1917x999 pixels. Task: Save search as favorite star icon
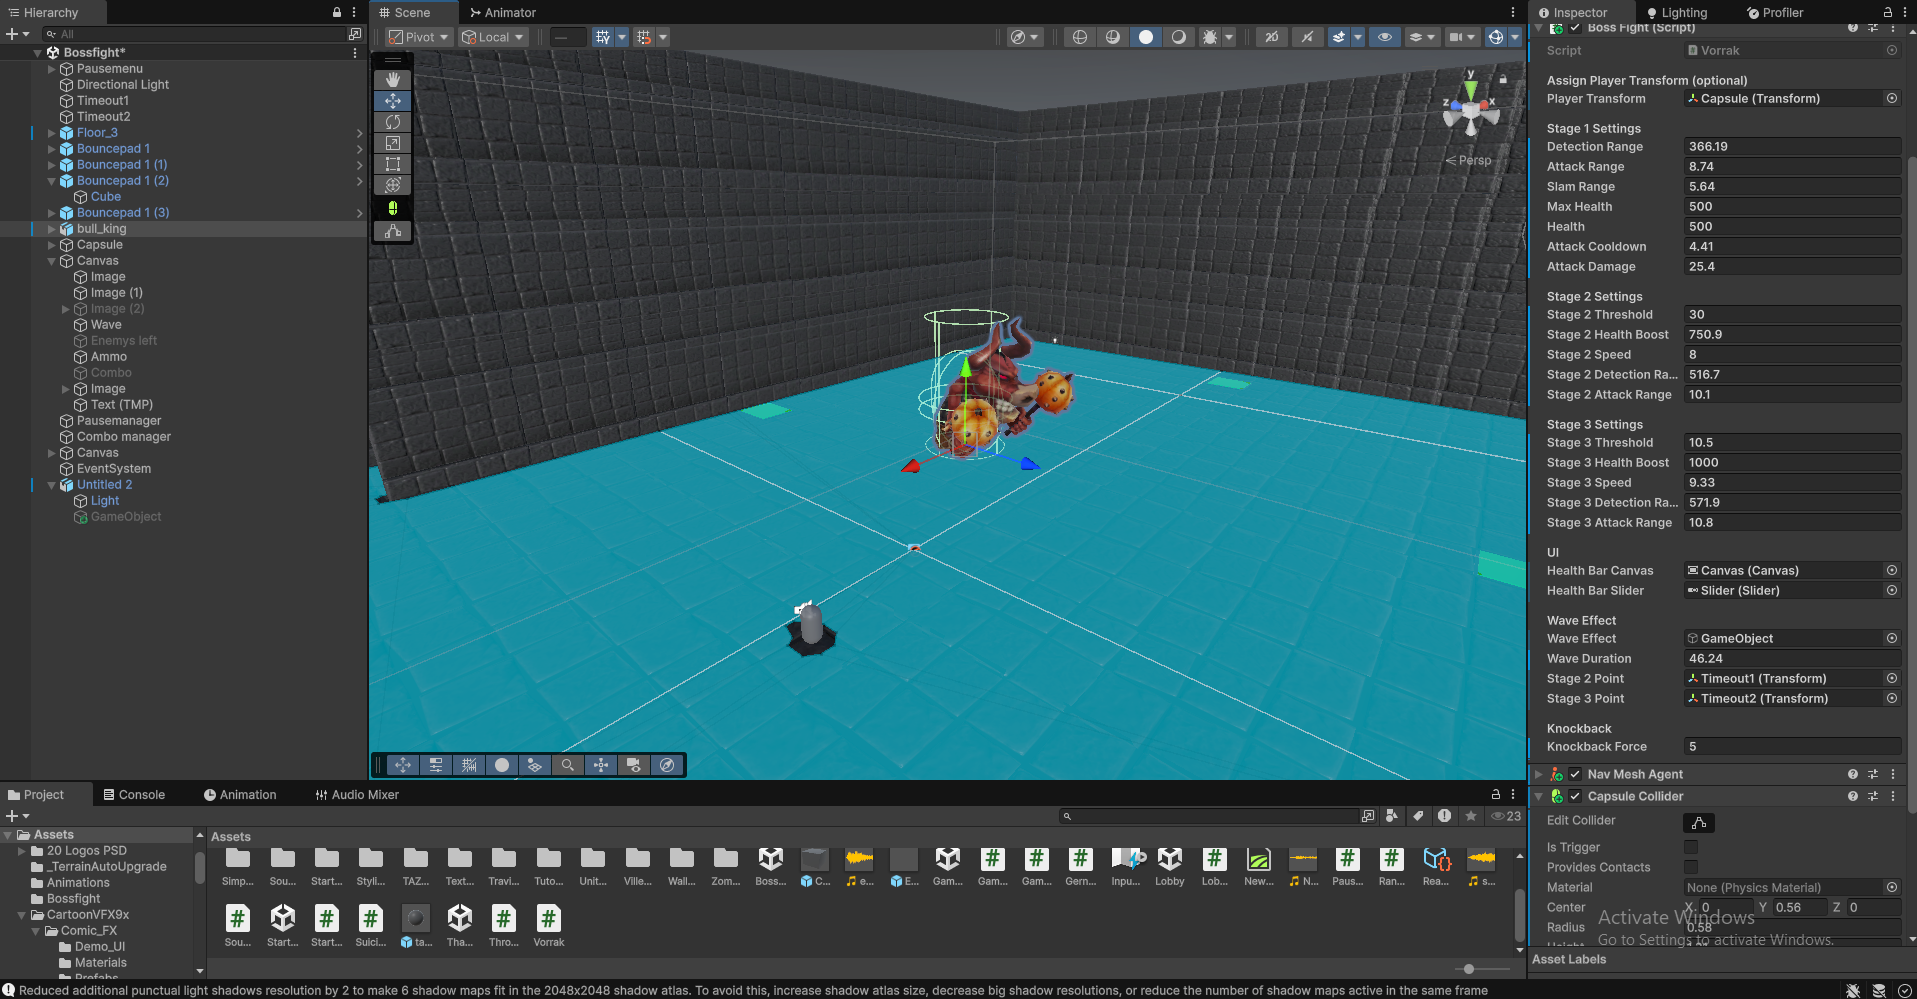click(1471, 816)
